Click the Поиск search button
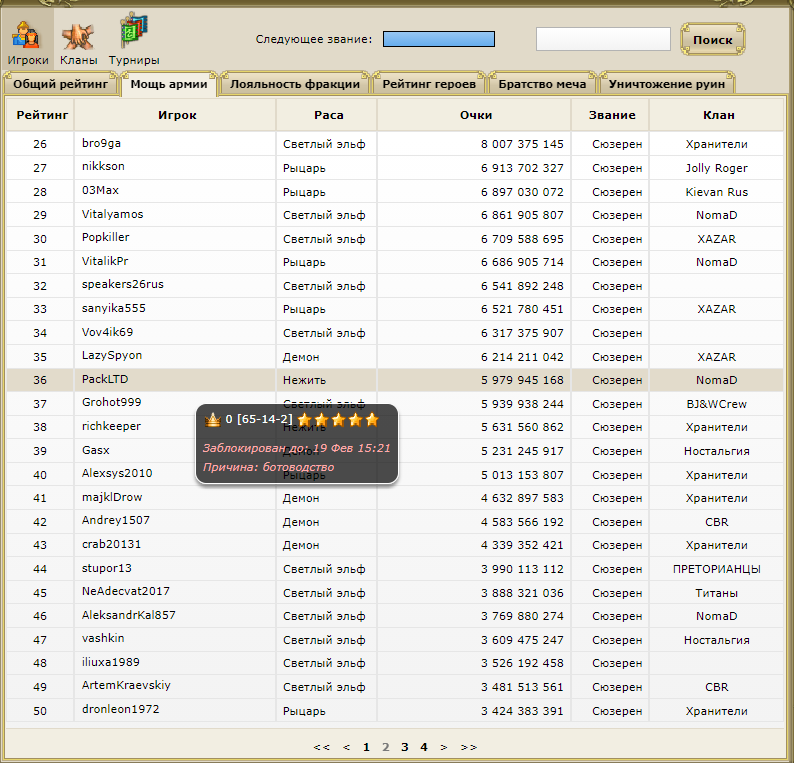Image resolution: width=794 pixels, height=763 pixels. [x=712, y=39]
